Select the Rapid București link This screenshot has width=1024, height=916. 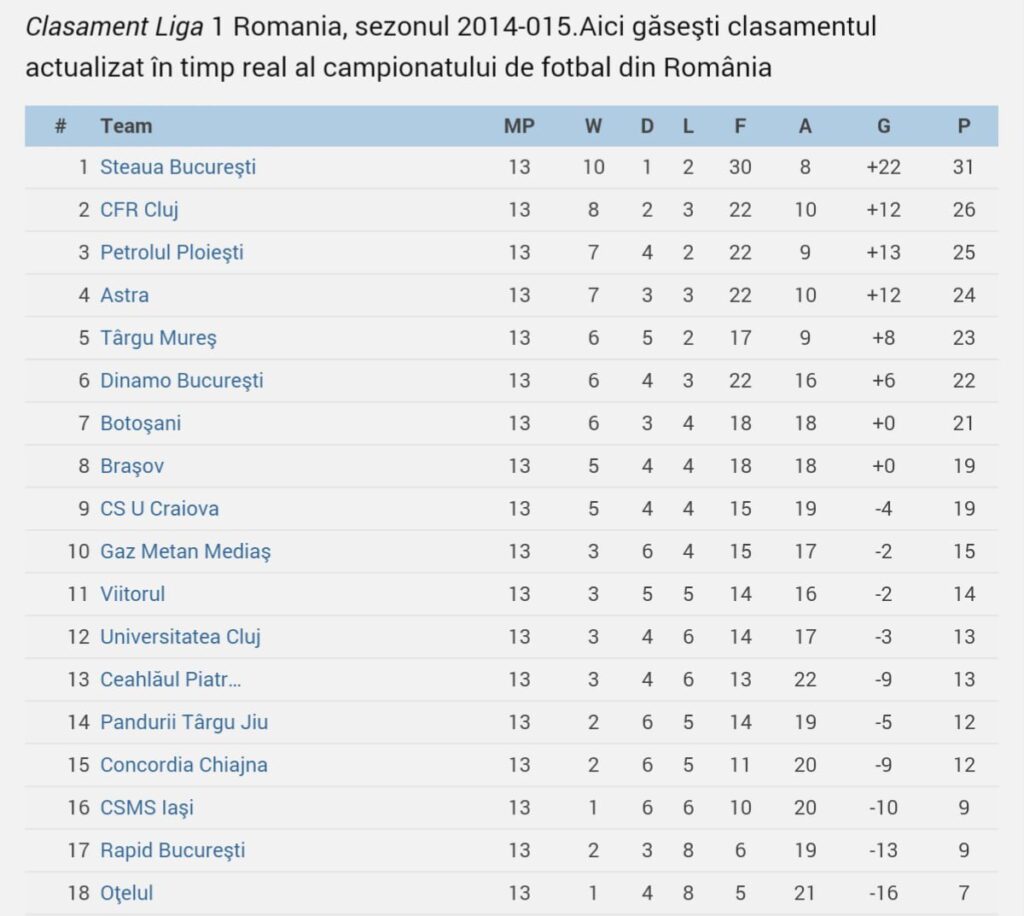click(173, 851)
